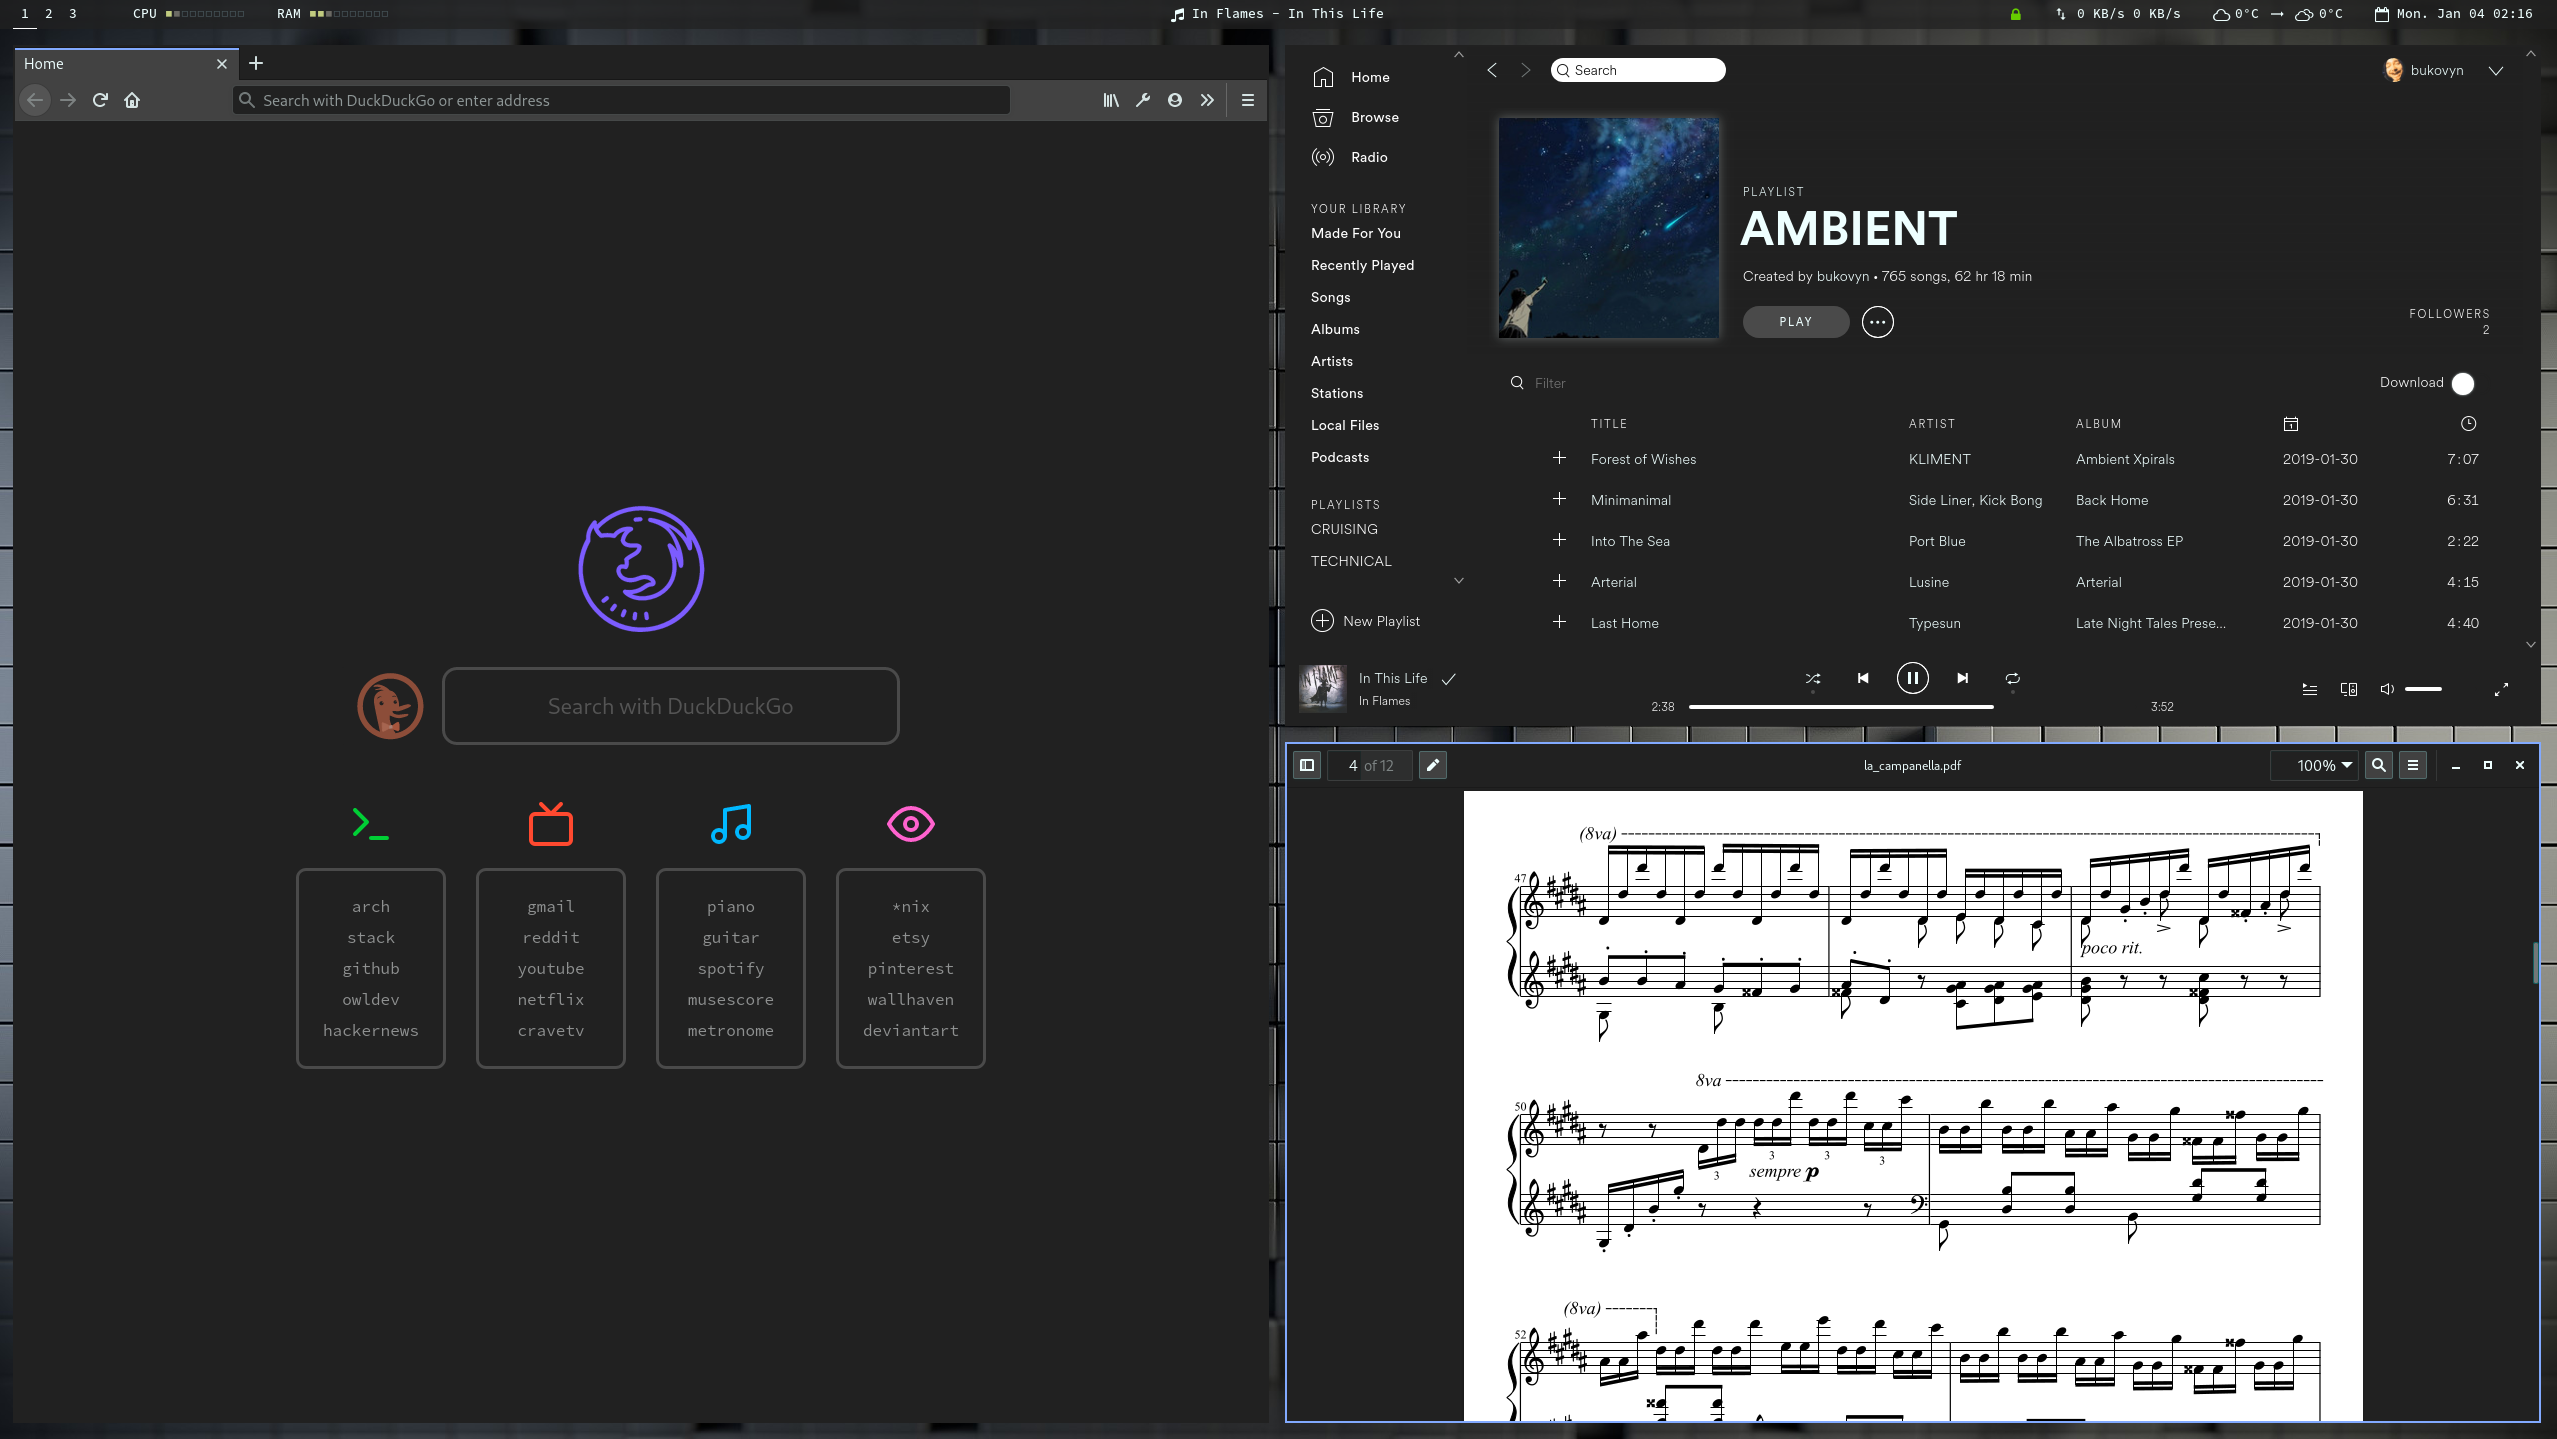2557x1439 pixels.
Task: Pause the currently playing track
Action: 1912,678
